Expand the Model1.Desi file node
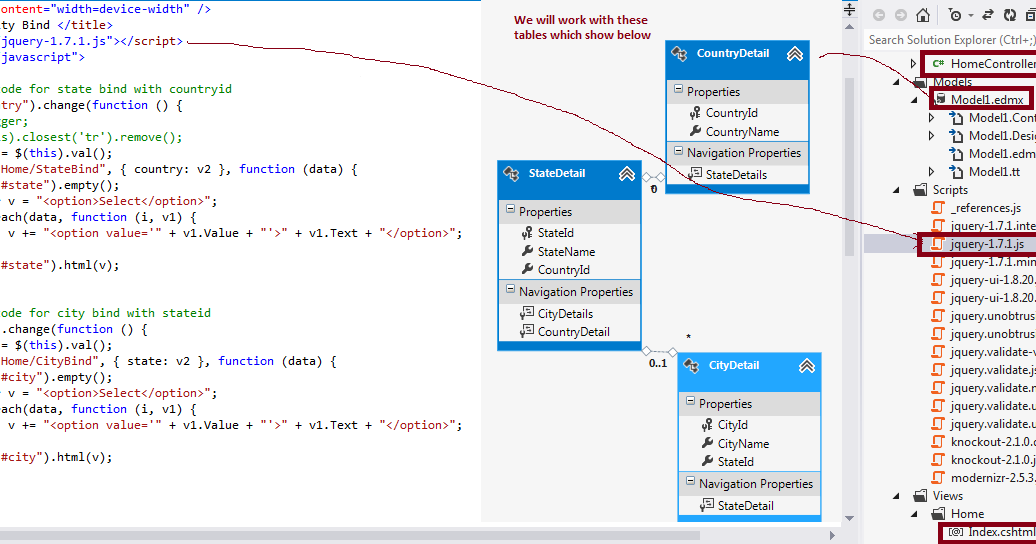The height and width of the screenshot is (544, 1036). 932,136
